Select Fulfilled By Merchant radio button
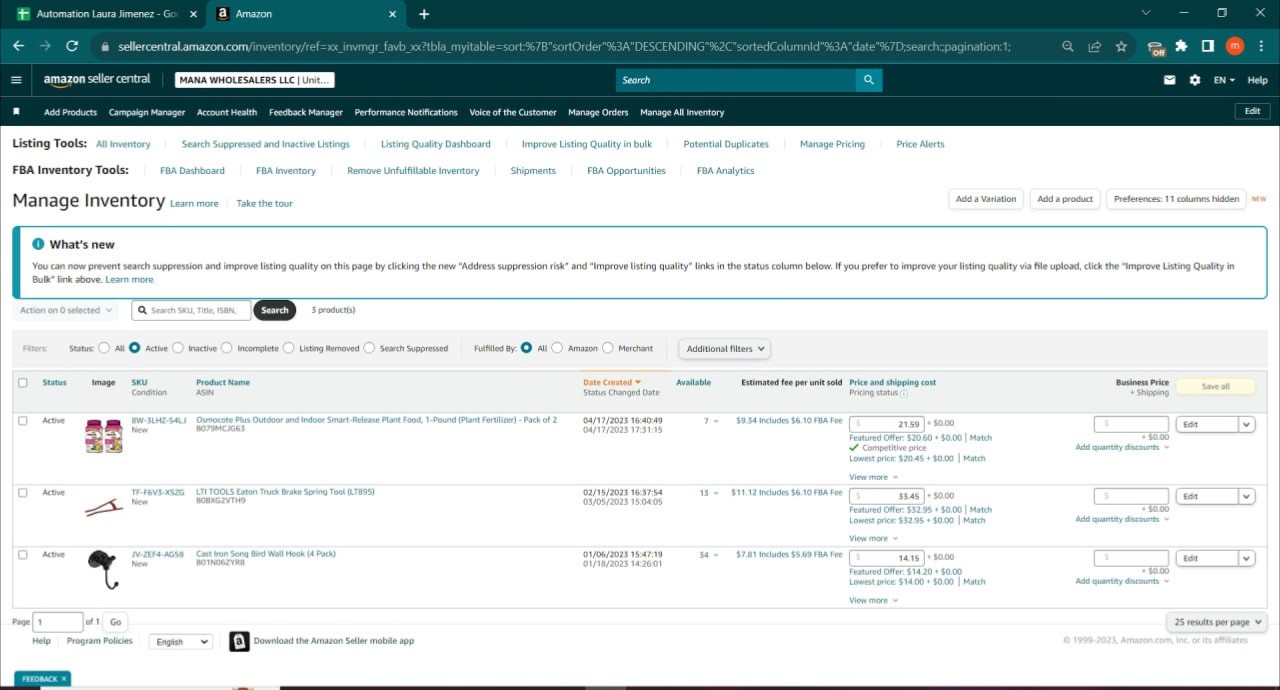 (x=608, y=348)
